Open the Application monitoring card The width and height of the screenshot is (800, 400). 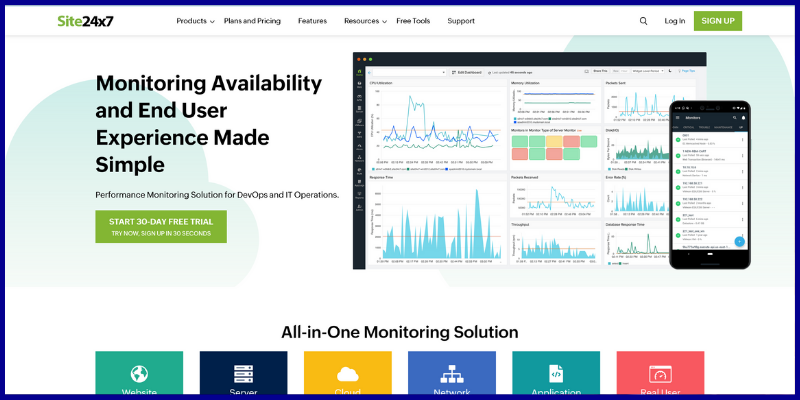point(556,372)
